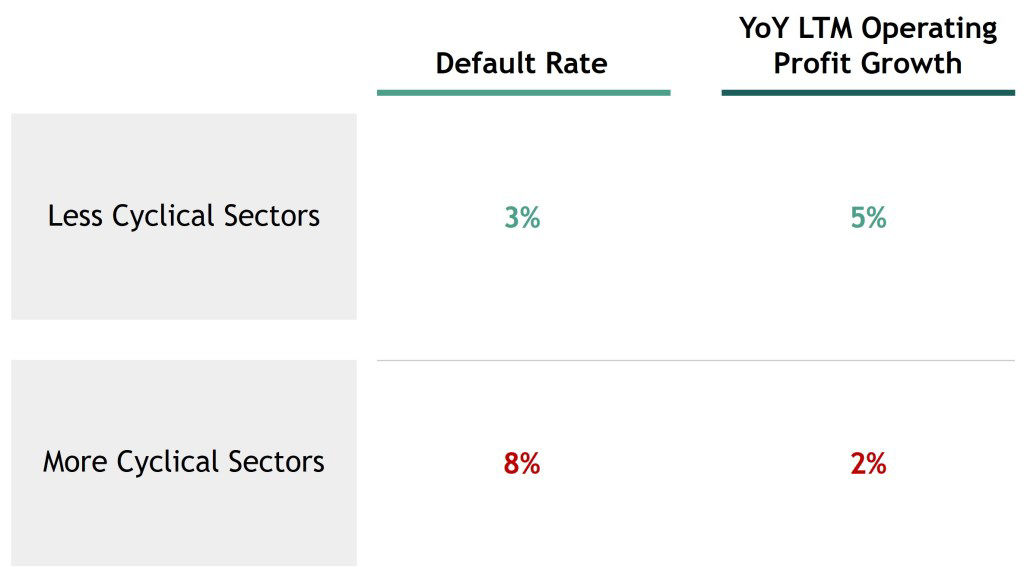Click the word Operating in the header
This screenshot has width=1024, height=576.
[929, 30]
